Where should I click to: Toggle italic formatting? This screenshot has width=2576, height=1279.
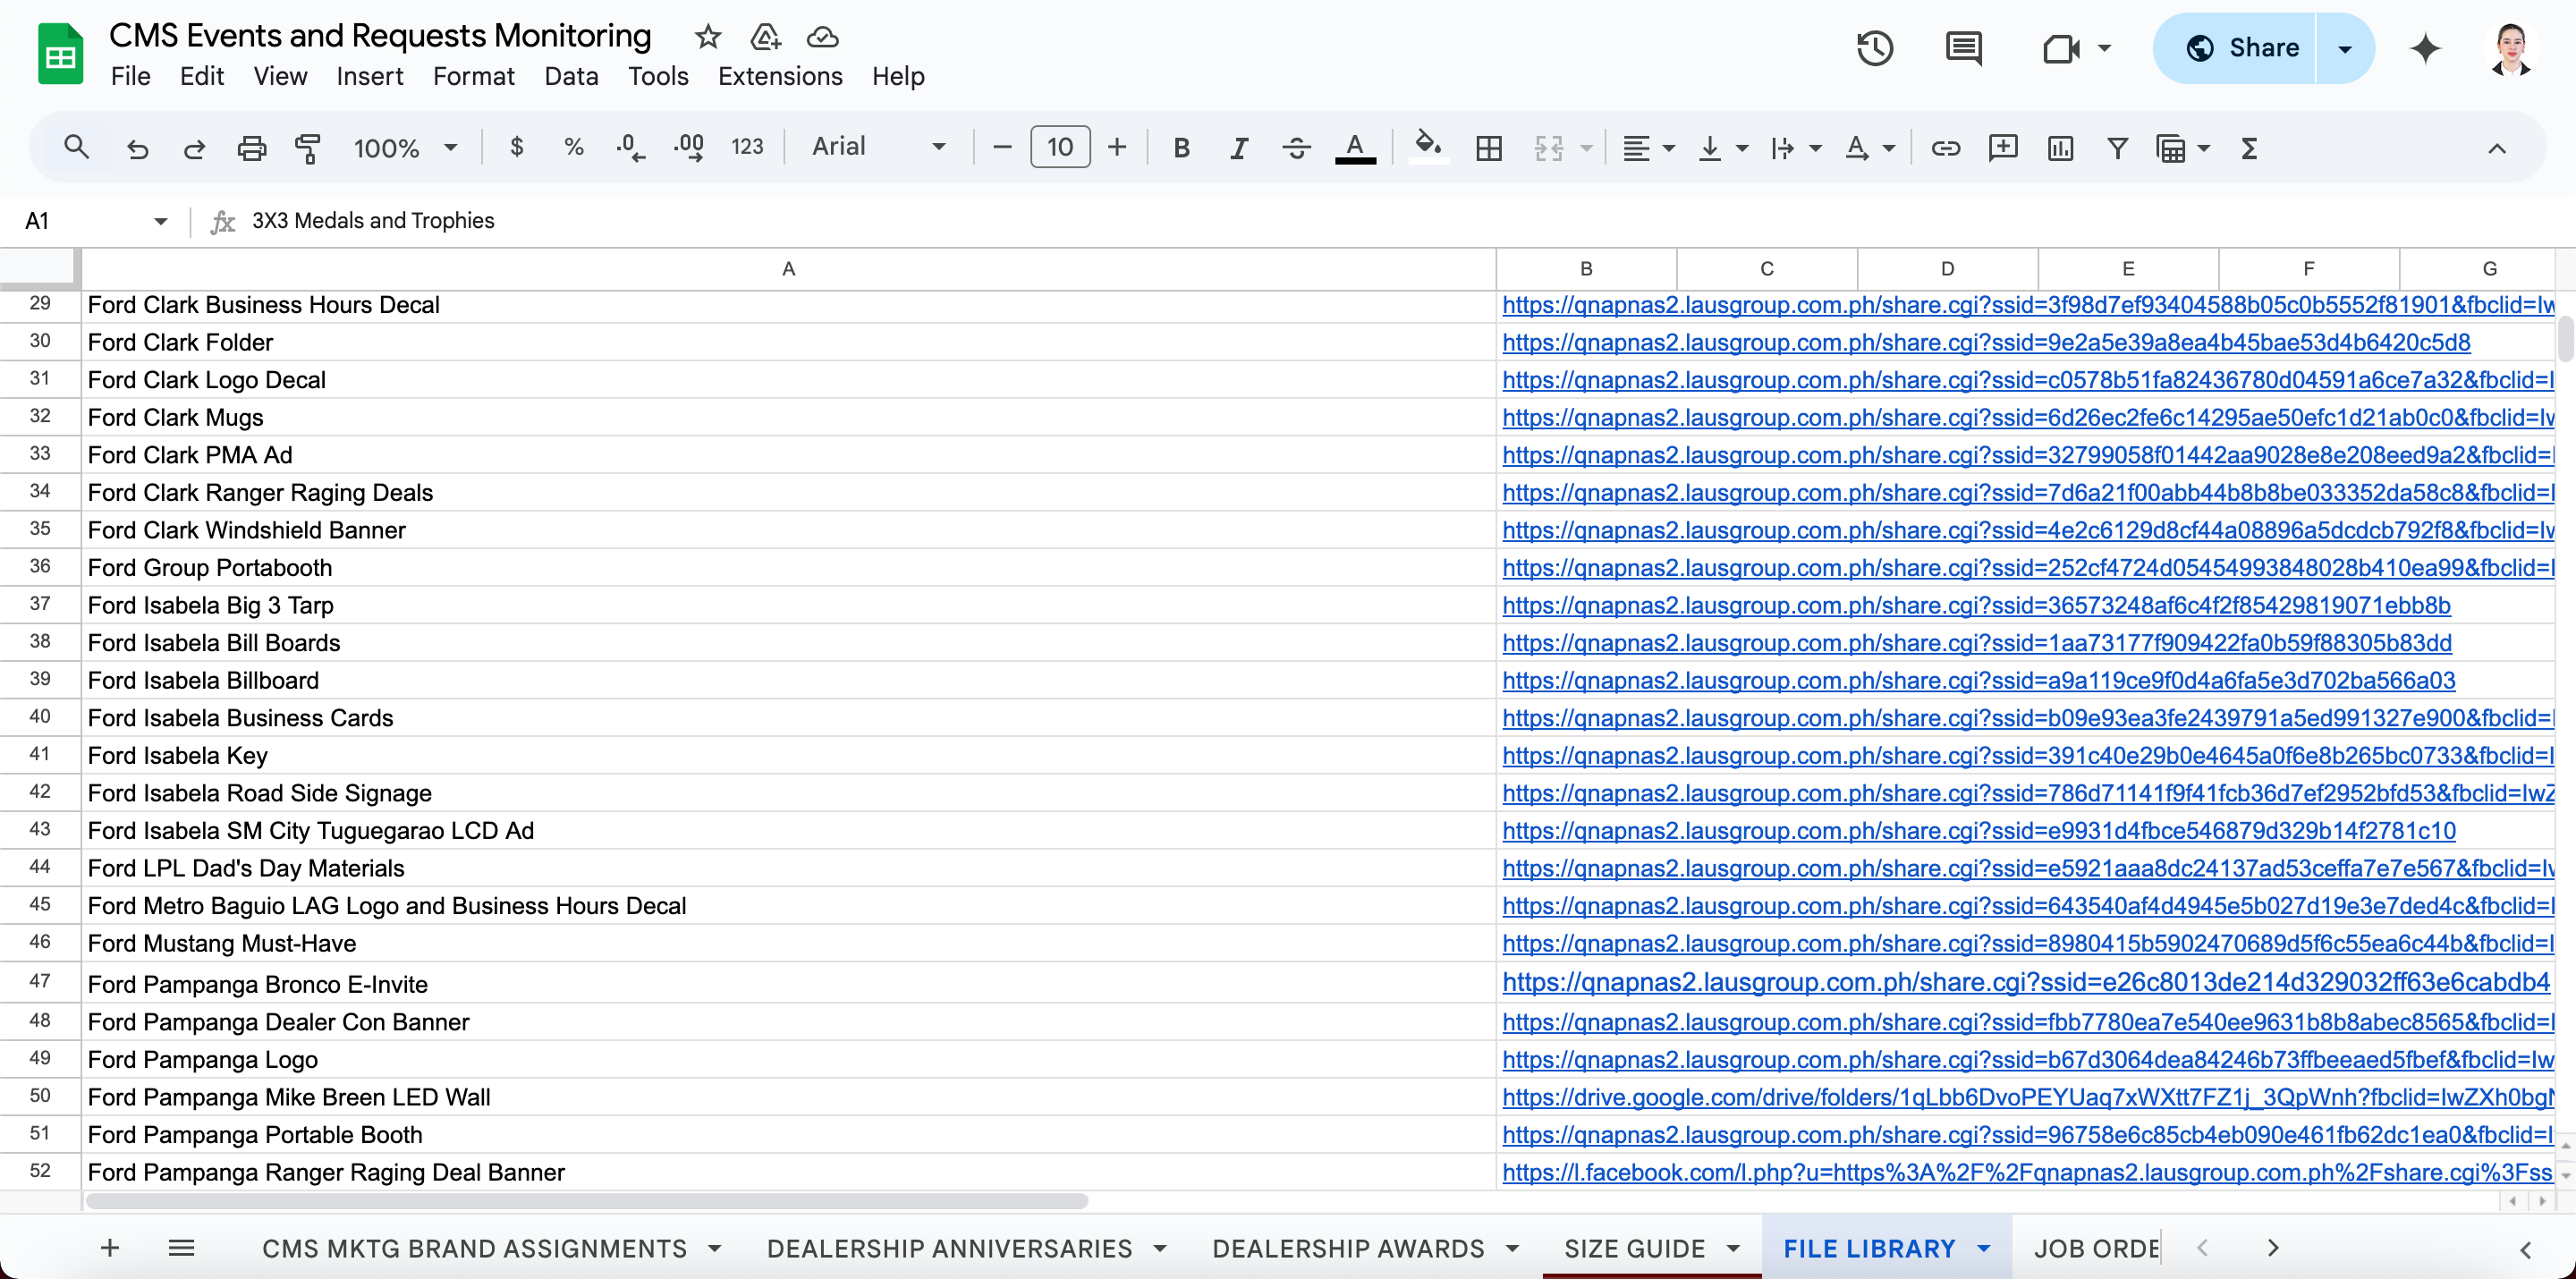(1239, 148)
